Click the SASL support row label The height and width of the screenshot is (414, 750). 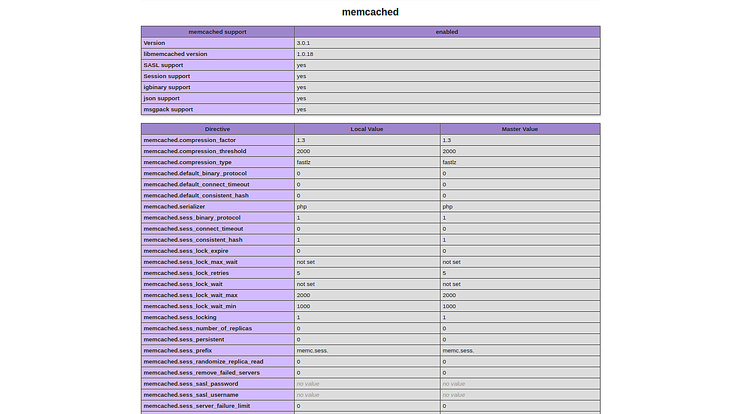tap(162, 65)
